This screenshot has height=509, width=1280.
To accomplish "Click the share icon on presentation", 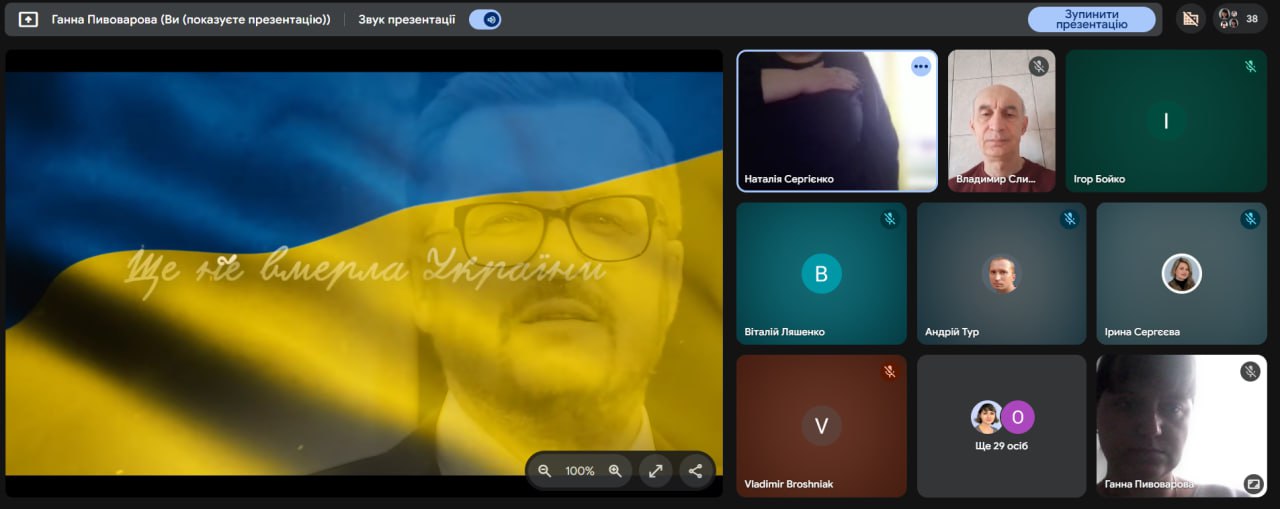I will 695,471.
